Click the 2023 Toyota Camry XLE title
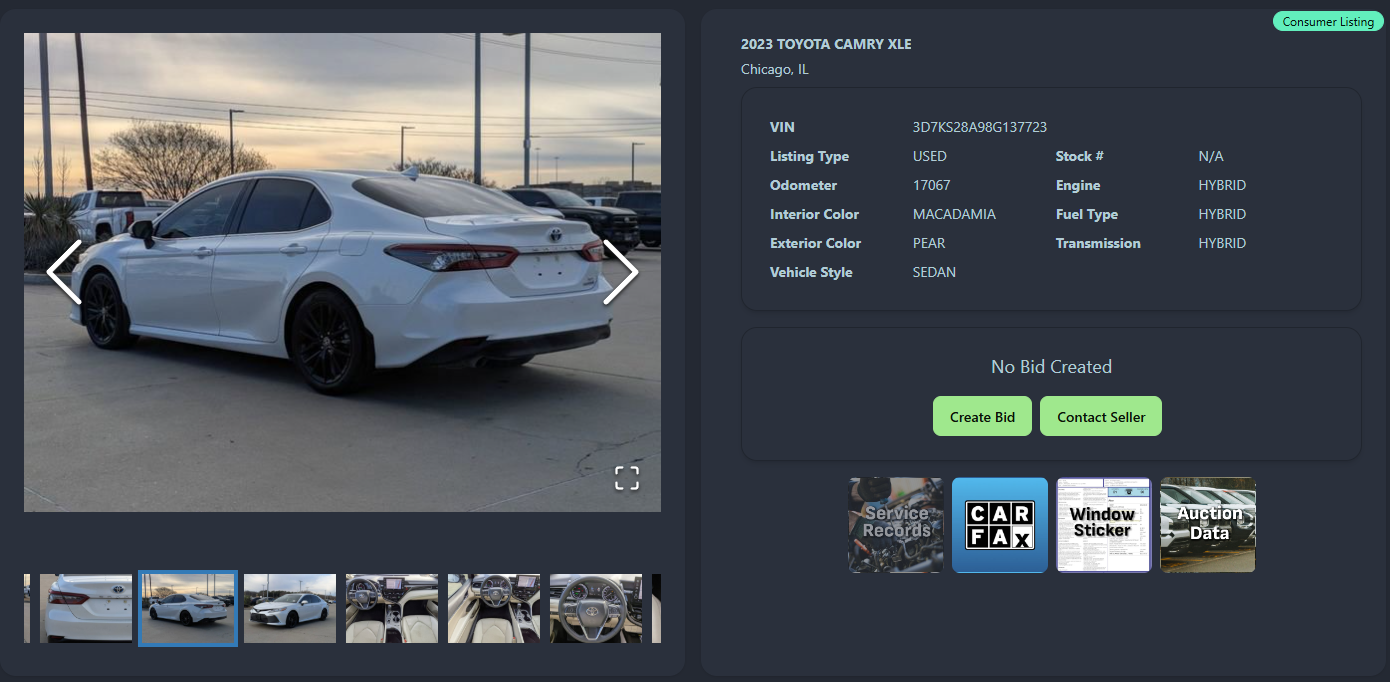The width and height of the screenshot is (1390, 682). [x=826, y=44]
